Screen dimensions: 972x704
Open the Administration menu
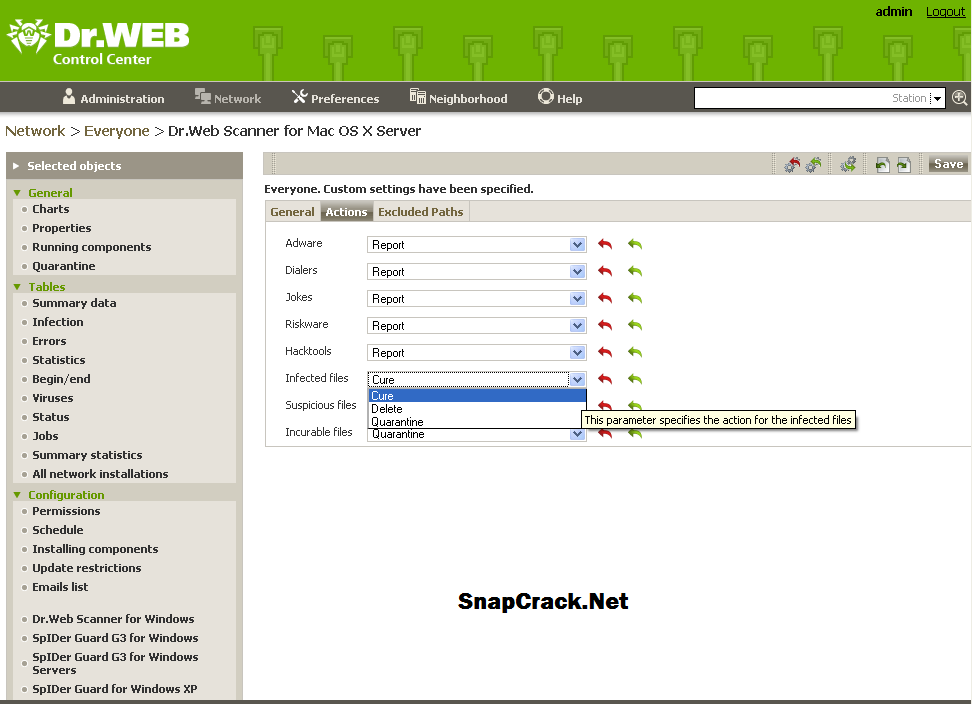point(113,98)
